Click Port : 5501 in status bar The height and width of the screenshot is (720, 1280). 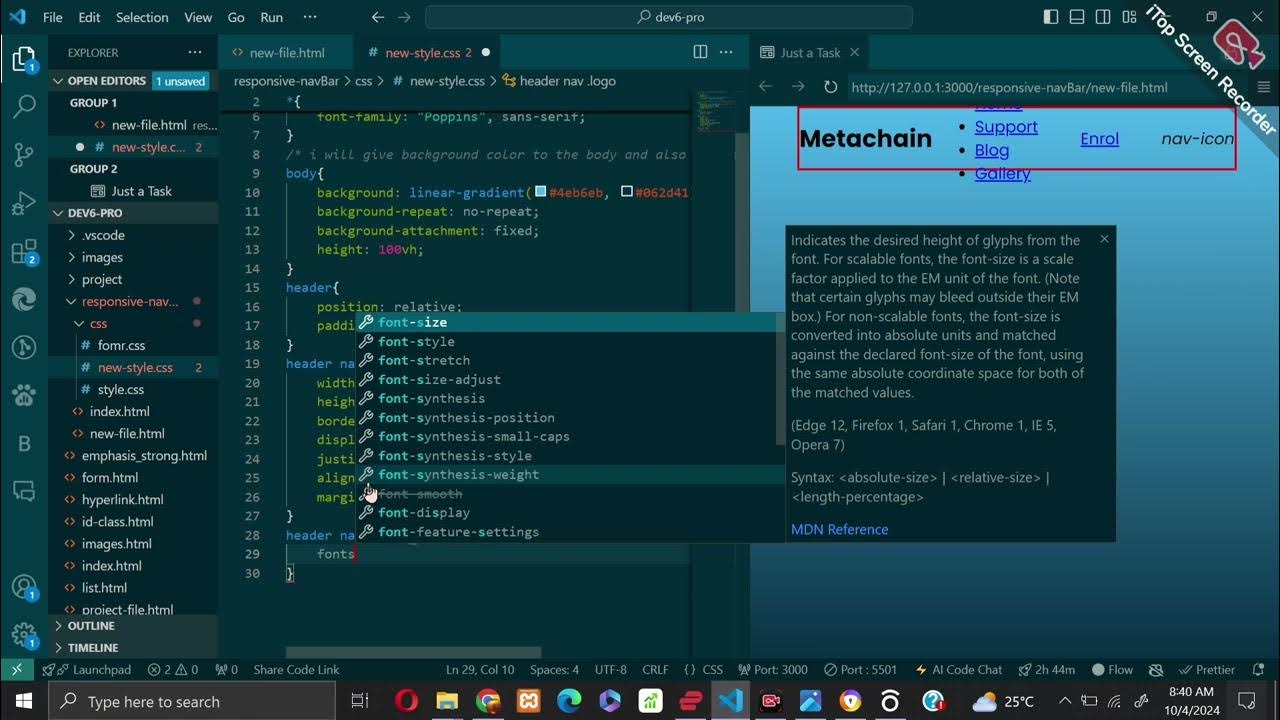click(x=860, y=670)
